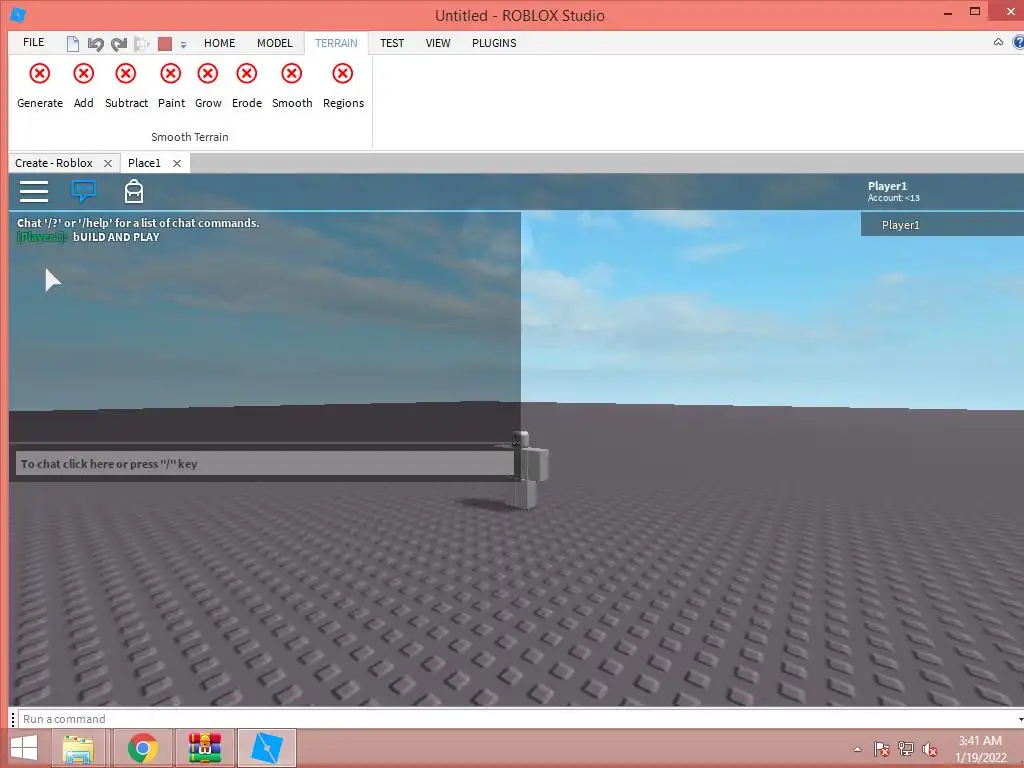The width and height of the screenshot is (1024, 768).
Task: Open the Action Center flag icon
Action: (x=882, y=749)
